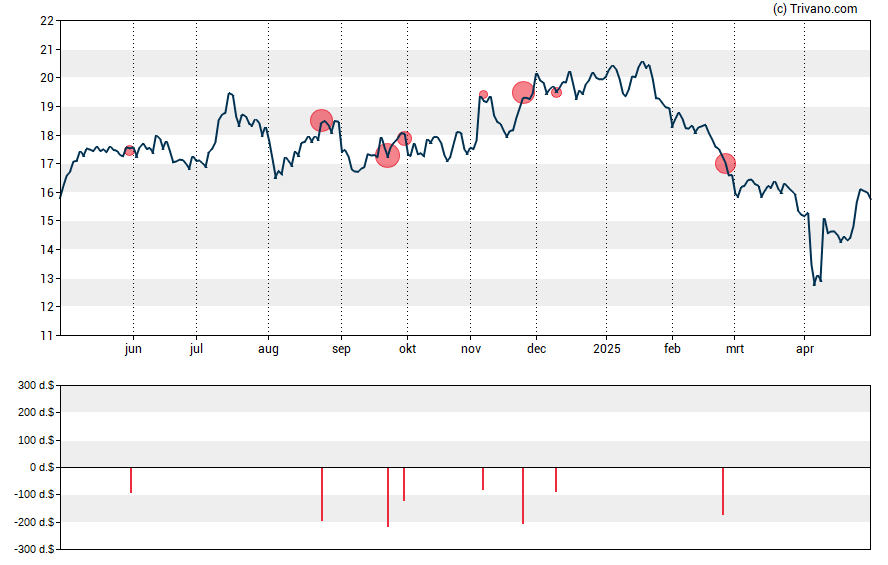Click the 'feb' axis label
This screenshot has height=565, width=888.
tap(672, 349)
